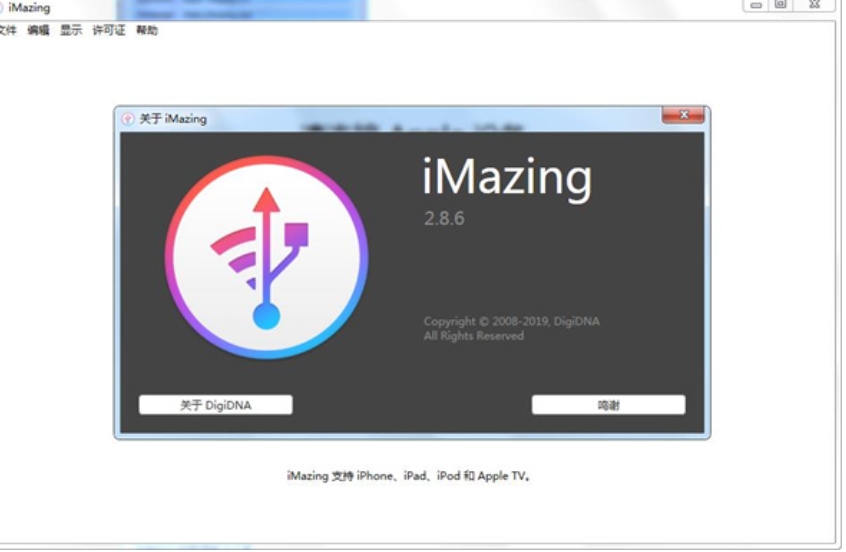Click the version number 2.8.6
The height and width of the screenshot is (552, 846).
(444, 219)
